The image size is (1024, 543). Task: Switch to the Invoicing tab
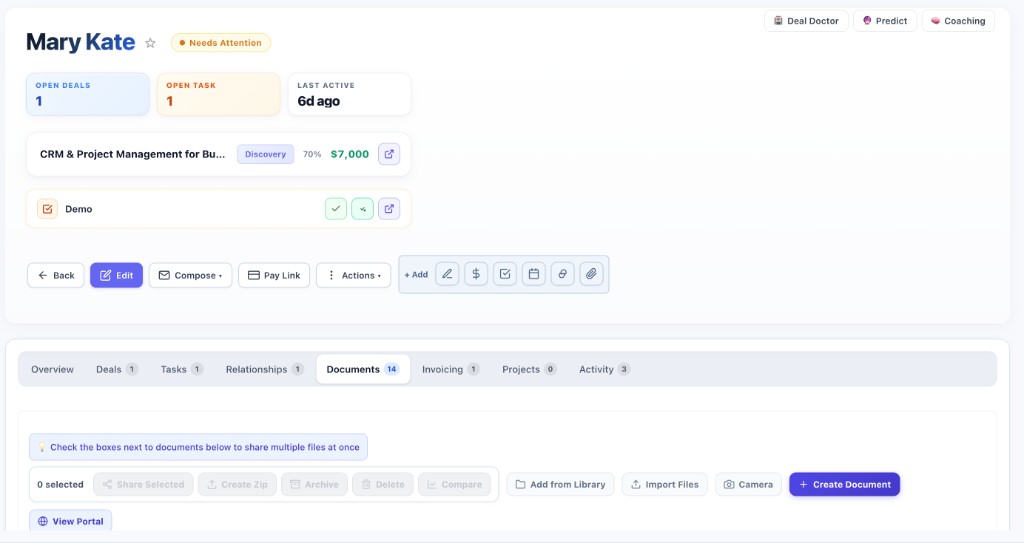point(450,369)
